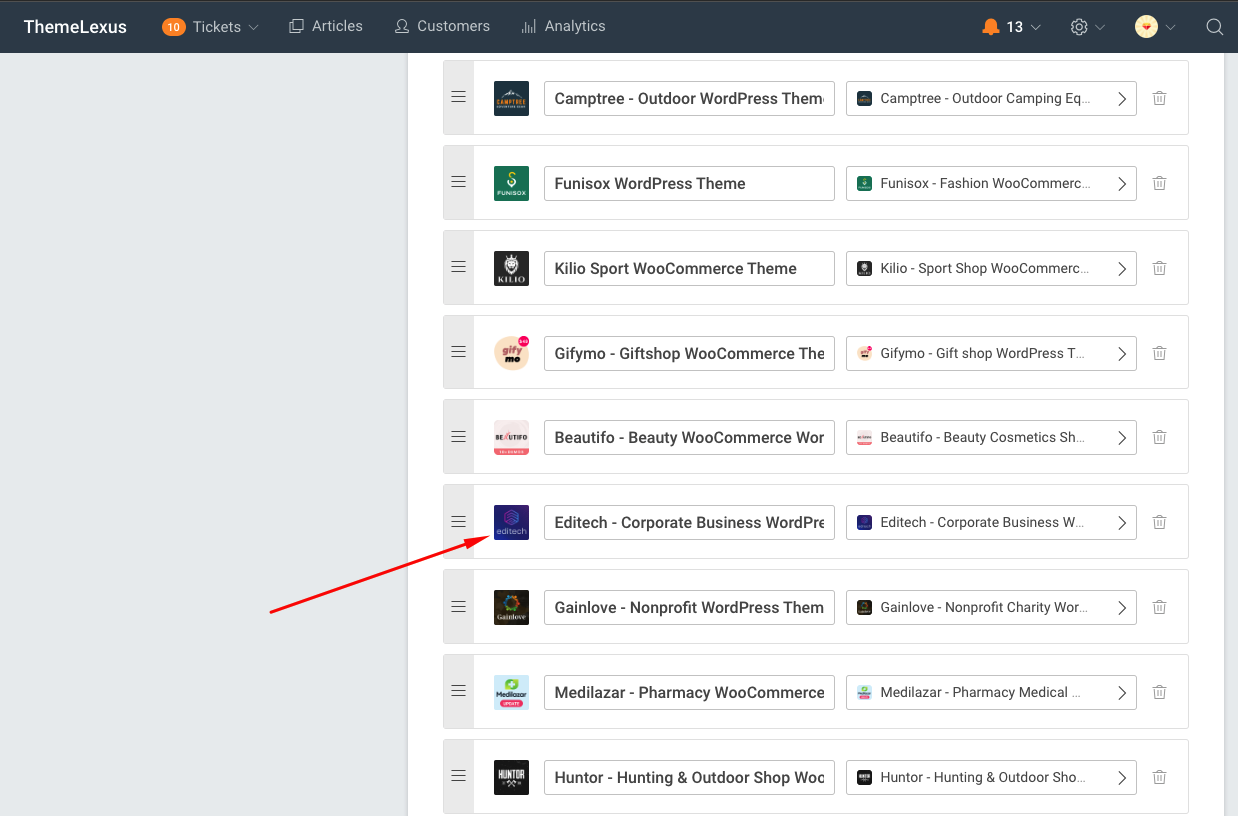Click the Beautifo logo thumbnail
The height and width of the screenshot is (816, 1238).
(x=511, y=437)
